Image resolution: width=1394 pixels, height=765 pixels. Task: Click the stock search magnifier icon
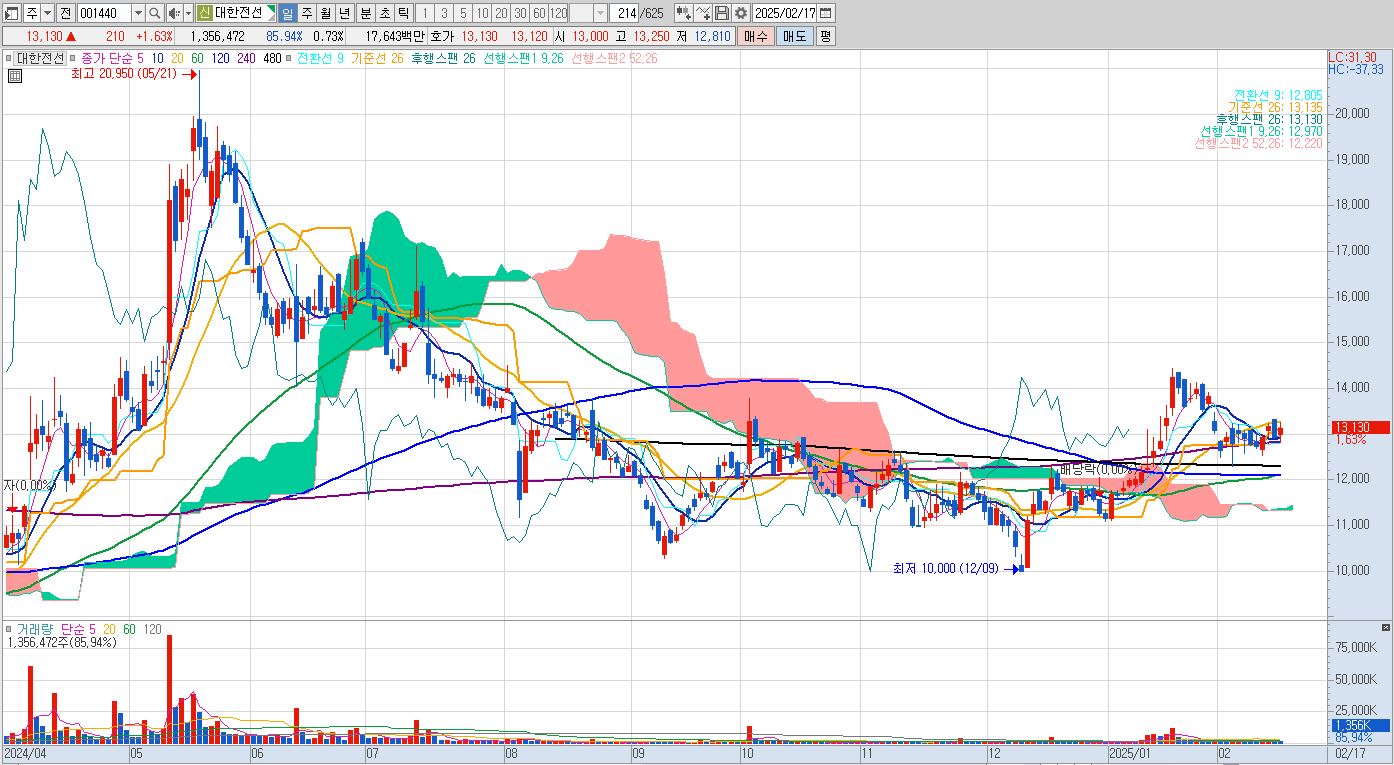(x=155, y=13)
